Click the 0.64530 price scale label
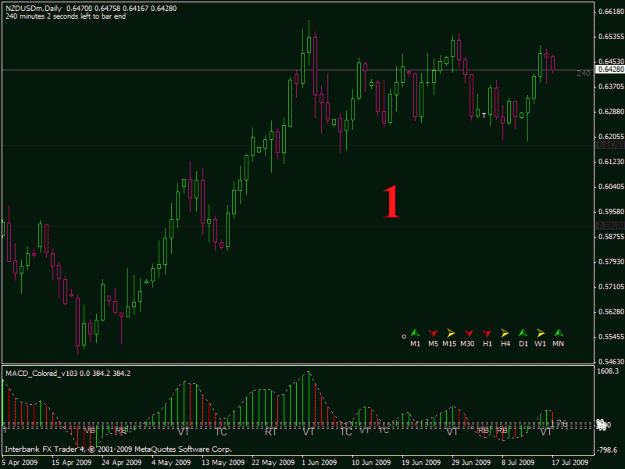 [611, 61]
